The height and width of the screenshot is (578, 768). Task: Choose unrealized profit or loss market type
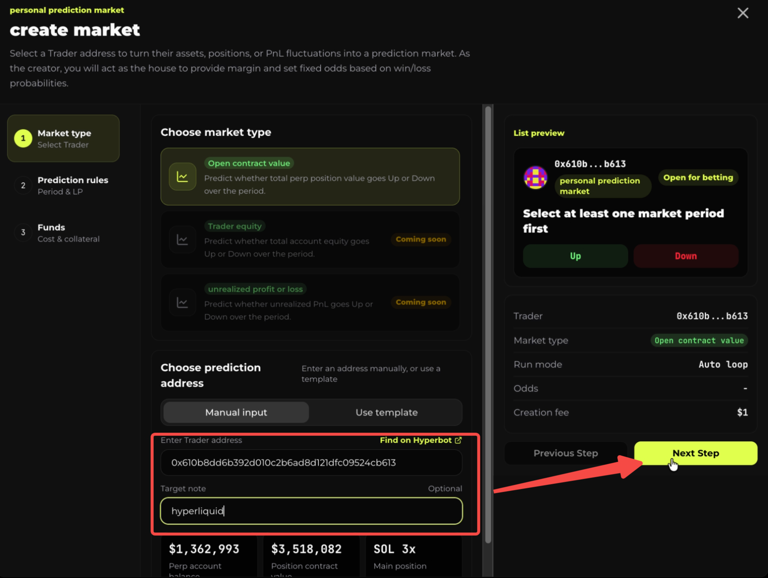point(310,302)
